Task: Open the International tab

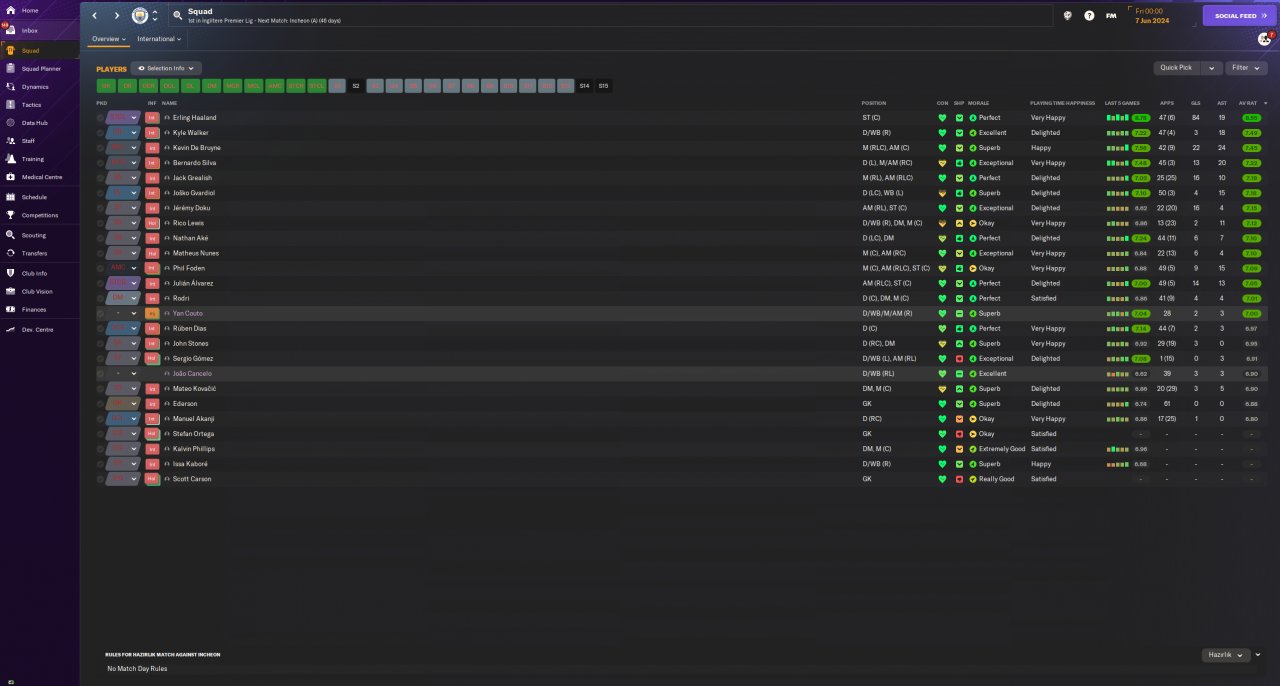Action: point(159,39)
